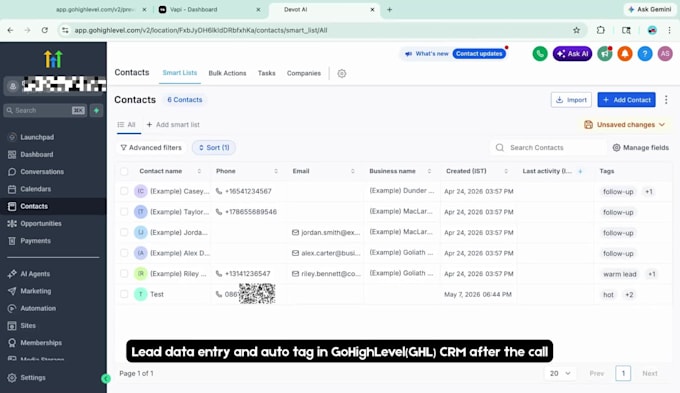The image size is (680, 393).
Task: Open the green megaphone announcements icon
Action: pyautogui.click(x=605, y=54)
